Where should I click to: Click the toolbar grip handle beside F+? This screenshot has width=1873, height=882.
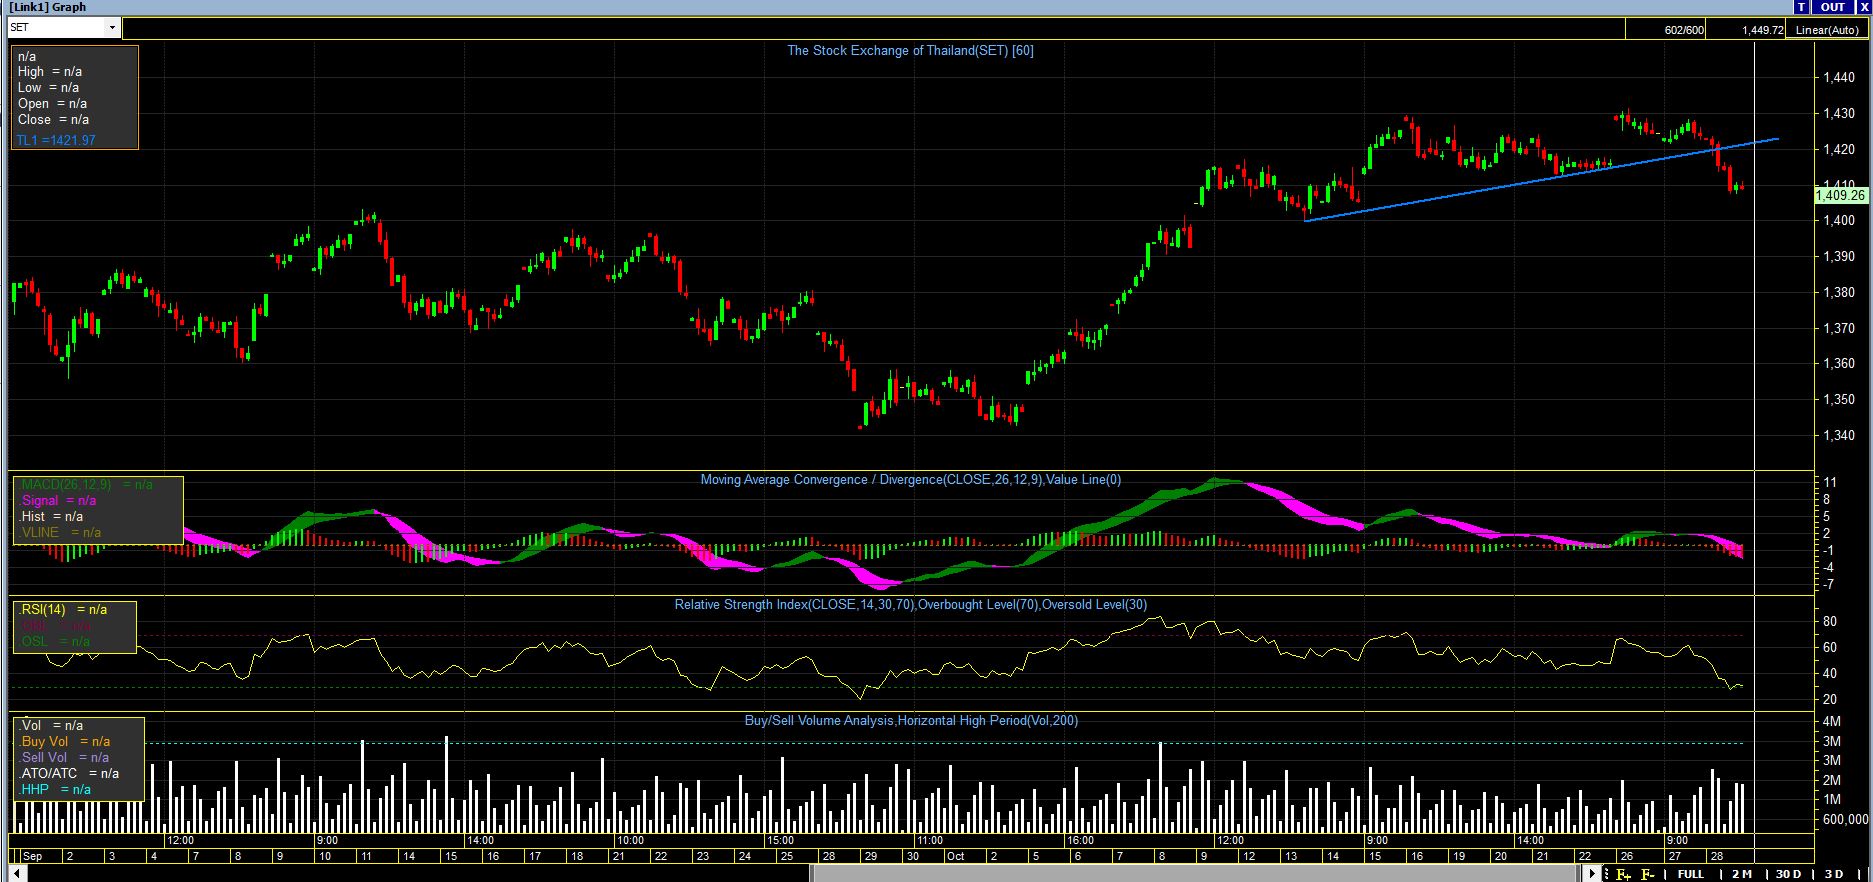[x=1606, y=874]
